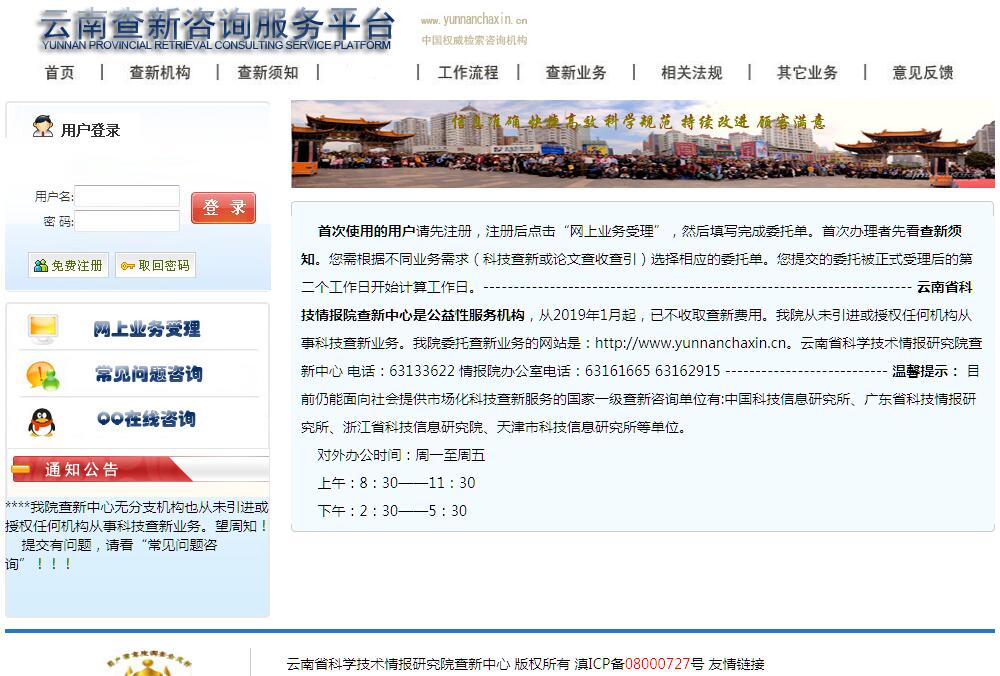This screenshot has height=676, width=1000.
Task: Select 工作流程 from the top menu
Action: (x=467, y=72)
